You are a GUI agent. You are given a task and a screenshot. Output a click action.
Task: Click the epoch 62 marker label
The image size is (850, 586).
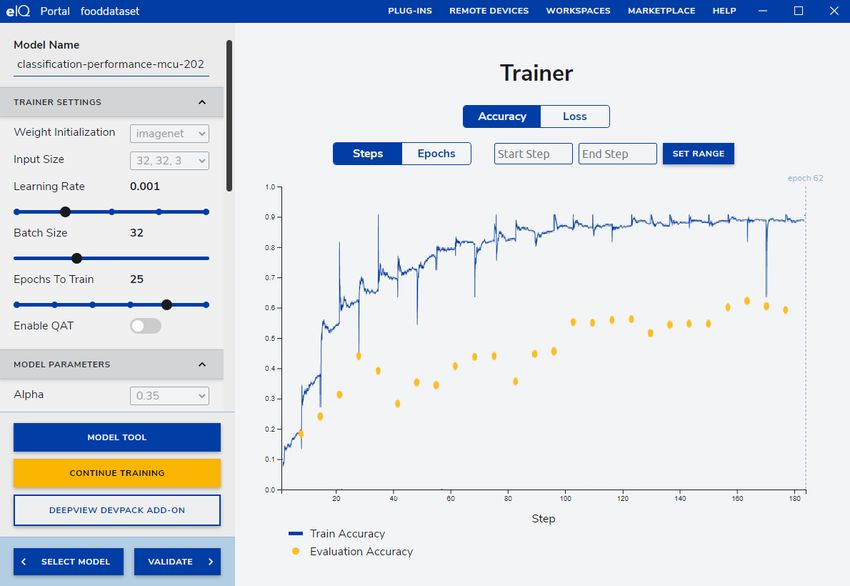click(805, 178)
